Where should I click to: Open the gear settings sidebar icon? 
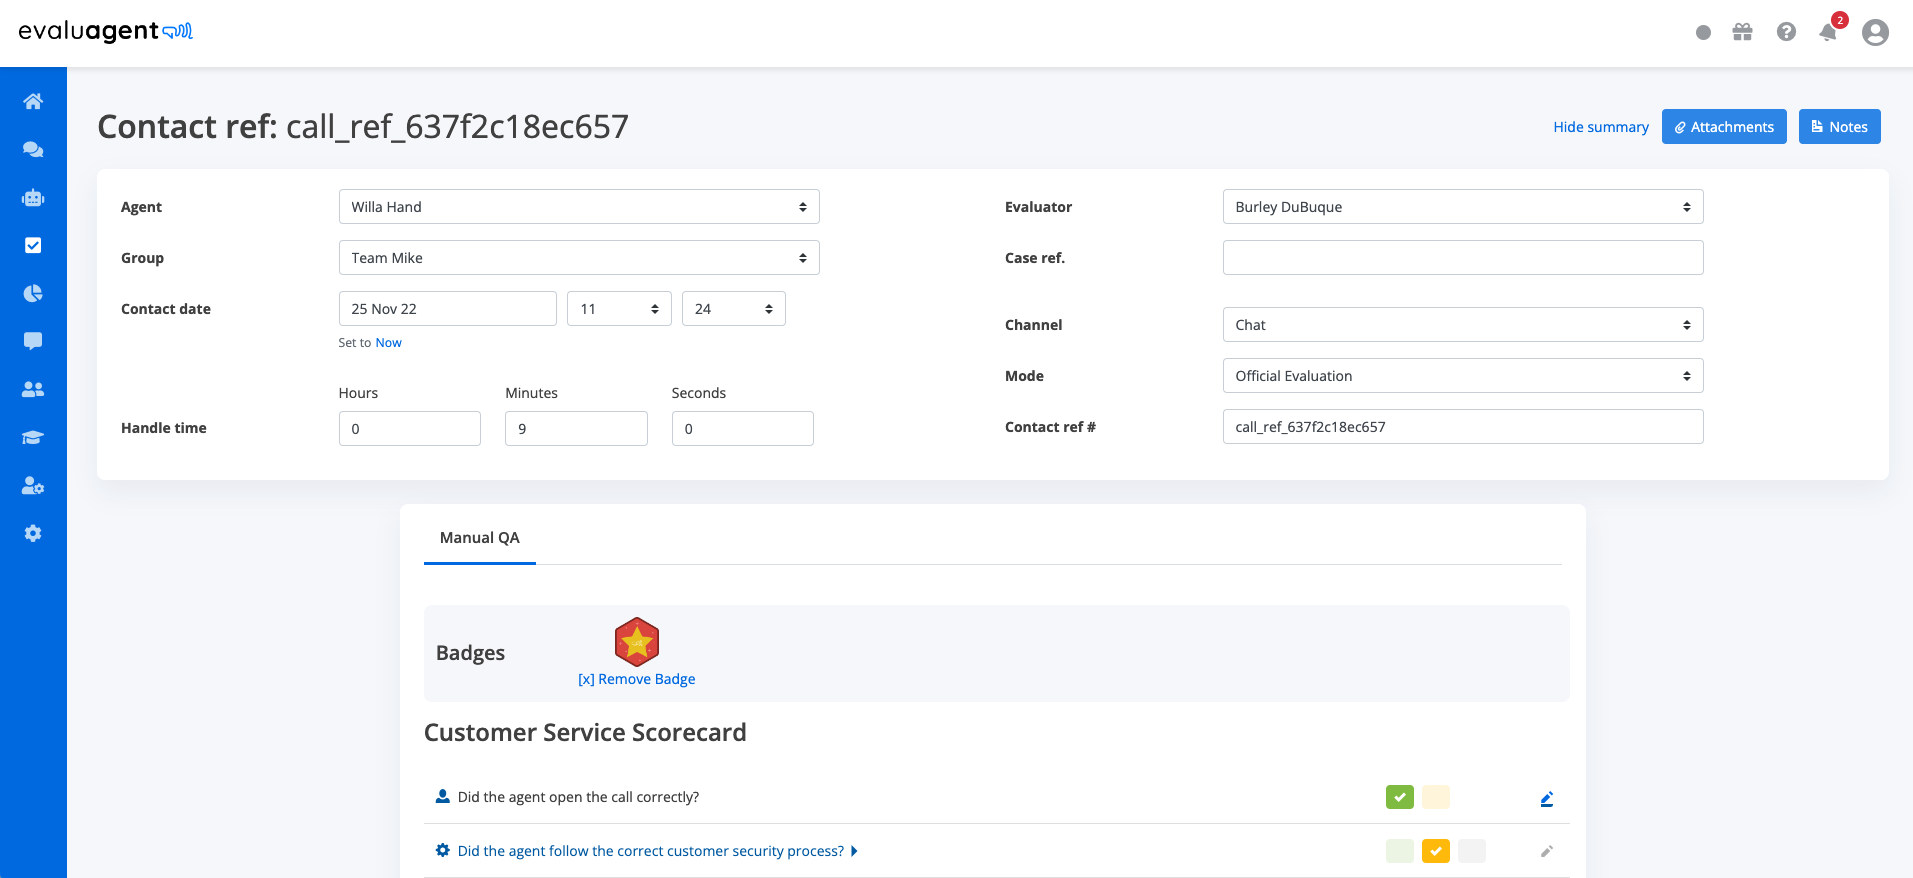33,533
